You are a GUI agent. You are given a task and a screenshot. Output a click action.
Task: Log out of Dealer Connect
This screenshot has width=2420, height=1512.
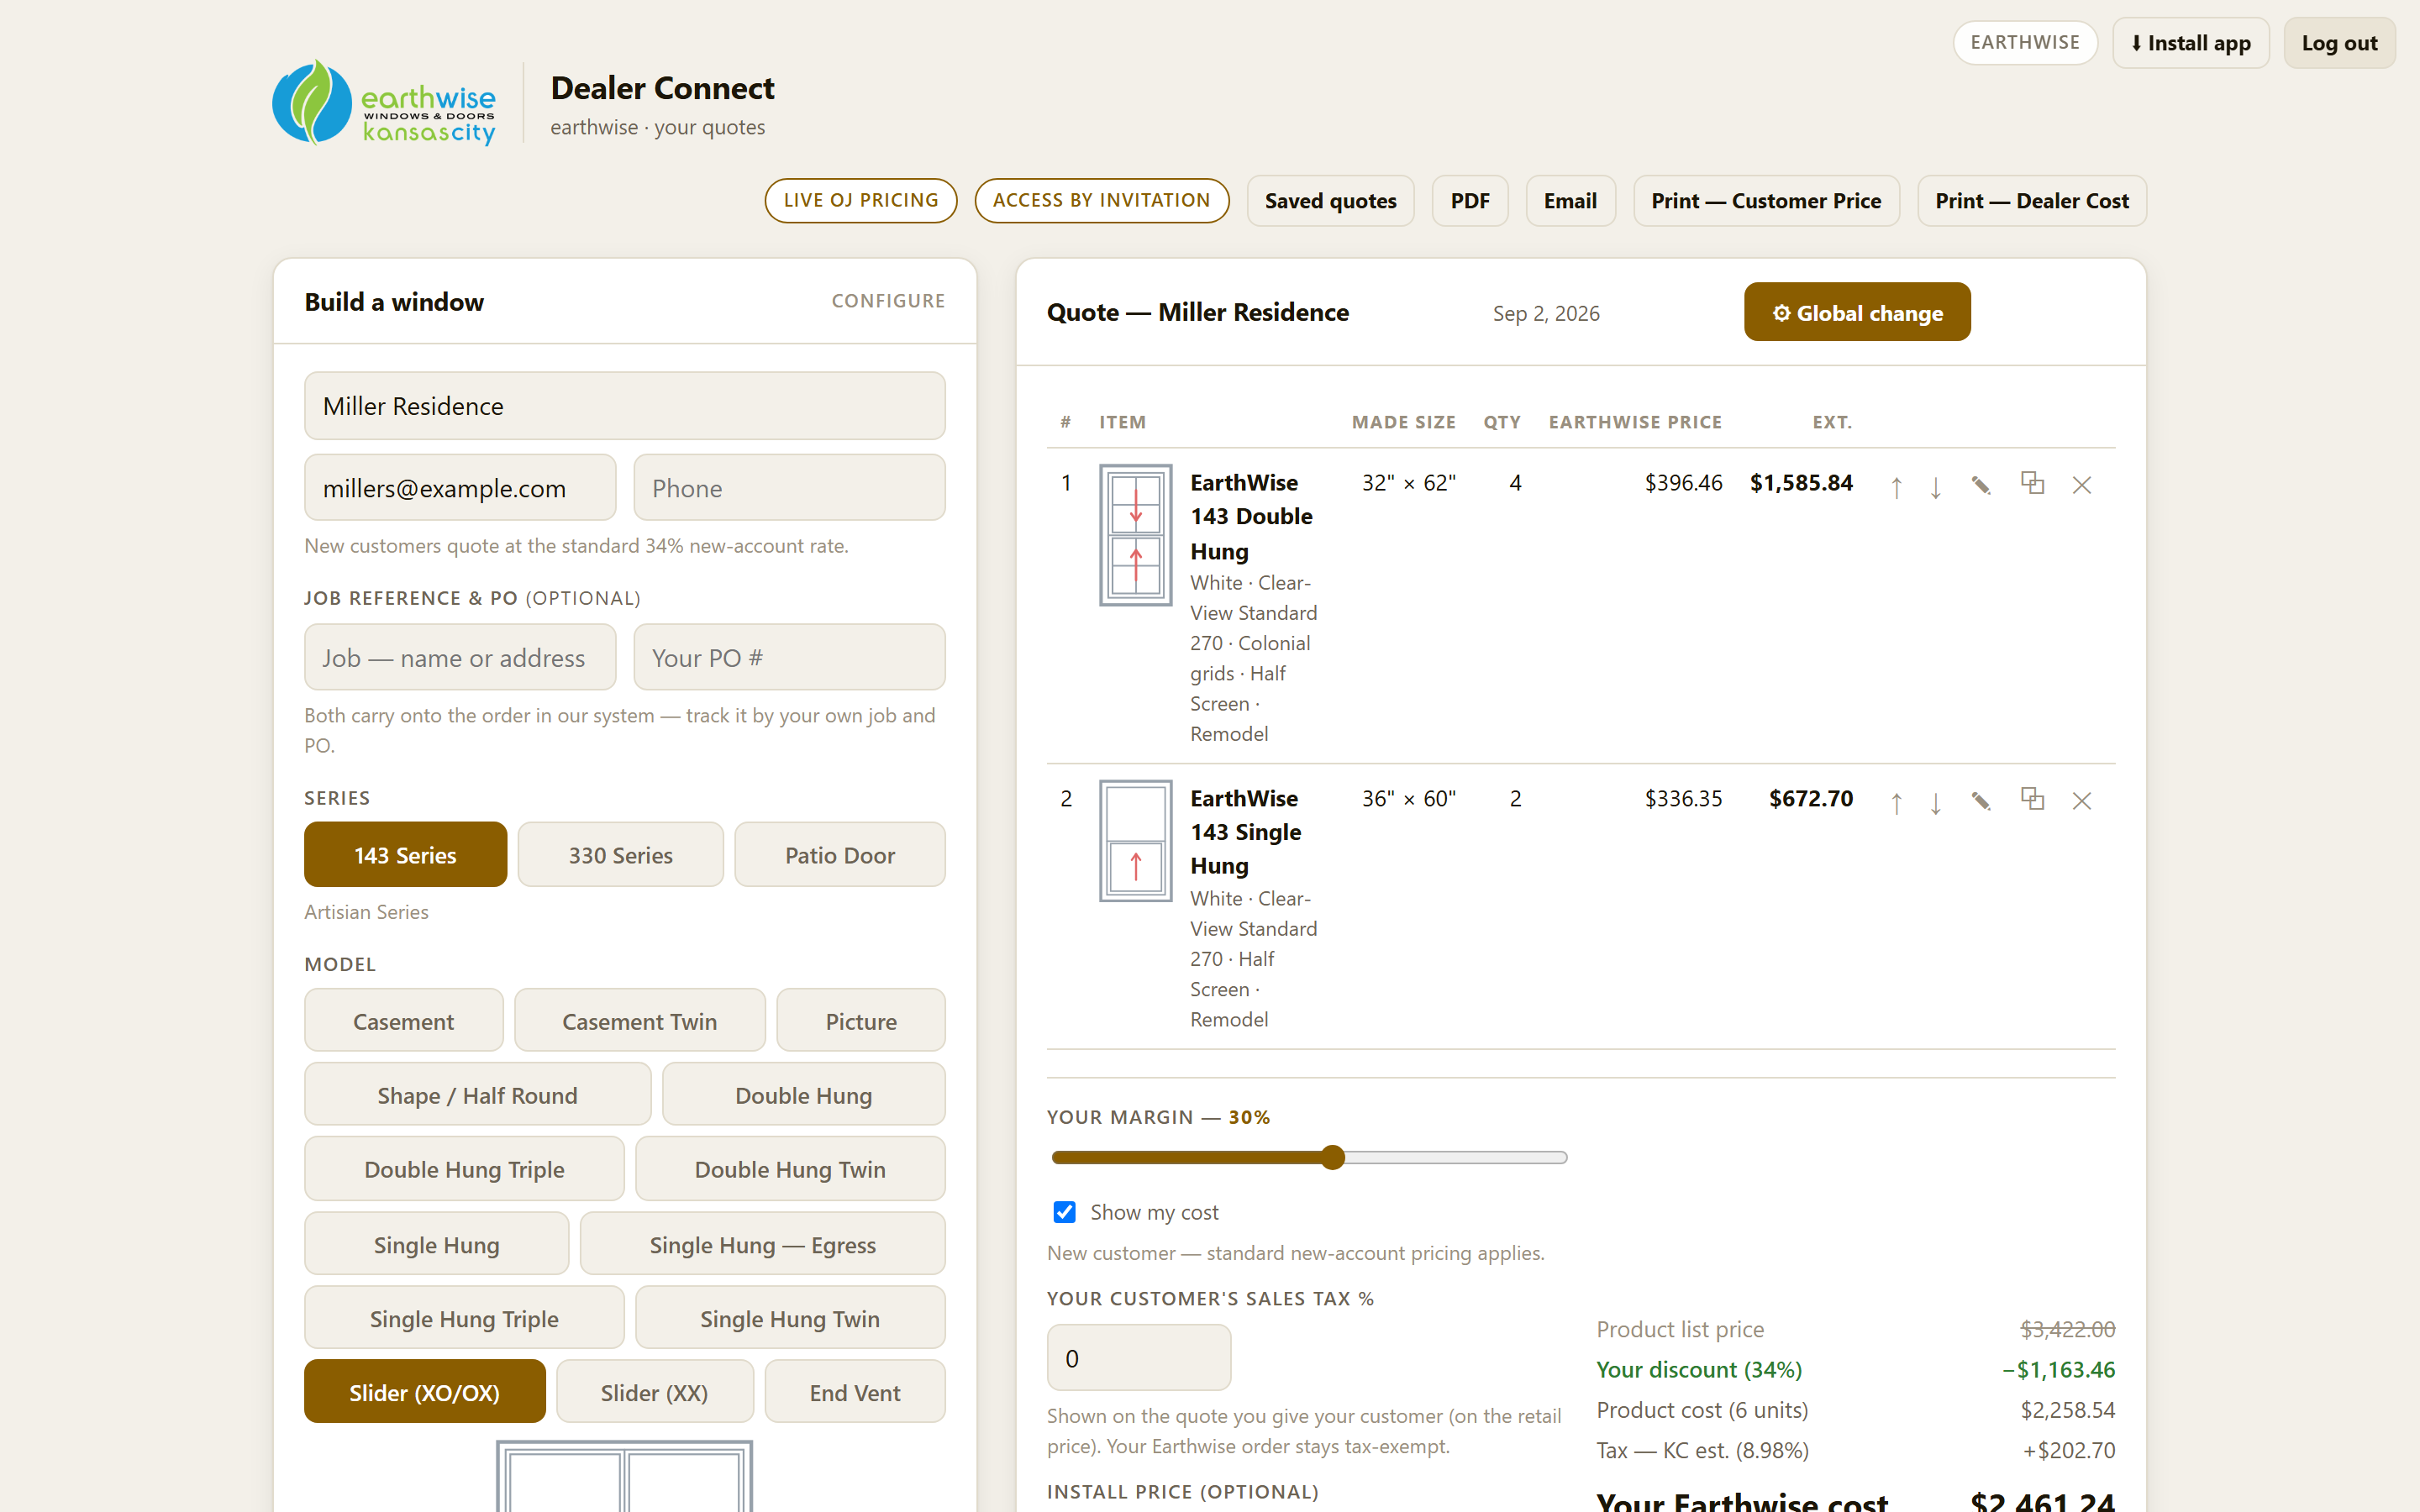2339,43
